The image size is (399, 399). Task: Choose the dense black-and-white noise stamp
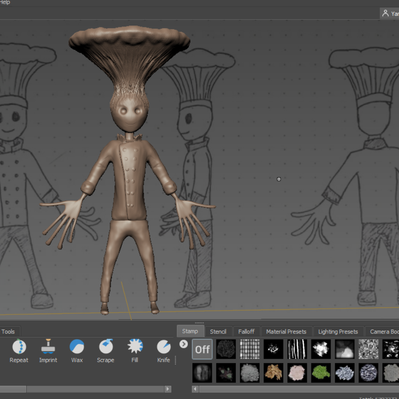point(368,349)
